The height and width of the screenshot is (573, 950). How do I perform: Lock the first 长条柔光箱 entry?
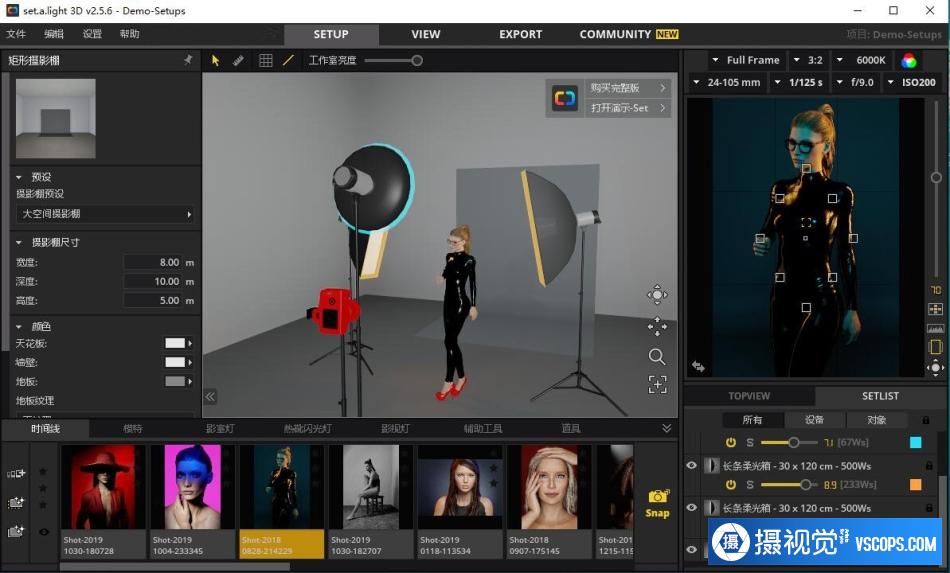(x=929, y=466)
